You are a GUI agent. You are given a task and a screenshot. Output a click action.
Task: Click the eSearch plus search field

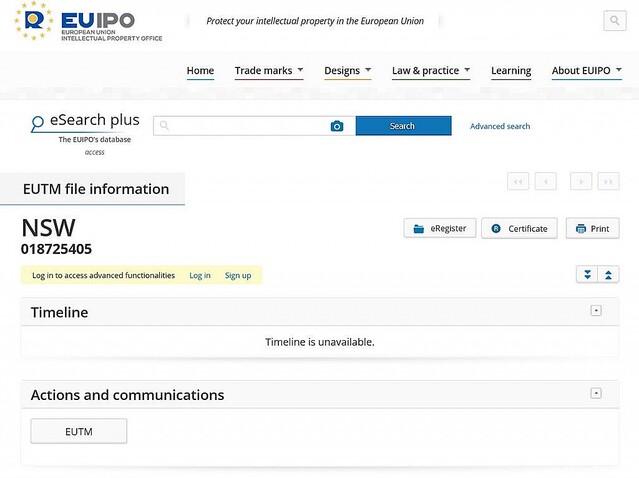coord(245,126)
